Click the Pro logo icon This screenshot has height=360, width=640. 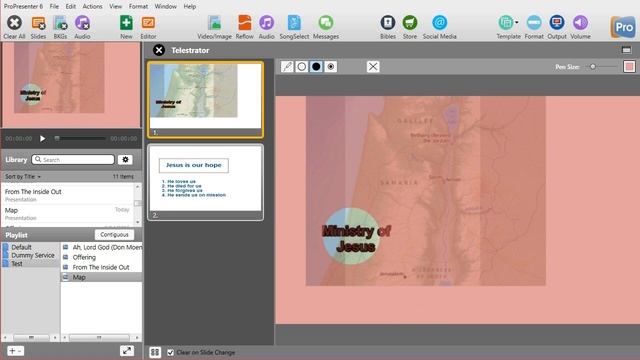point(623,27)
